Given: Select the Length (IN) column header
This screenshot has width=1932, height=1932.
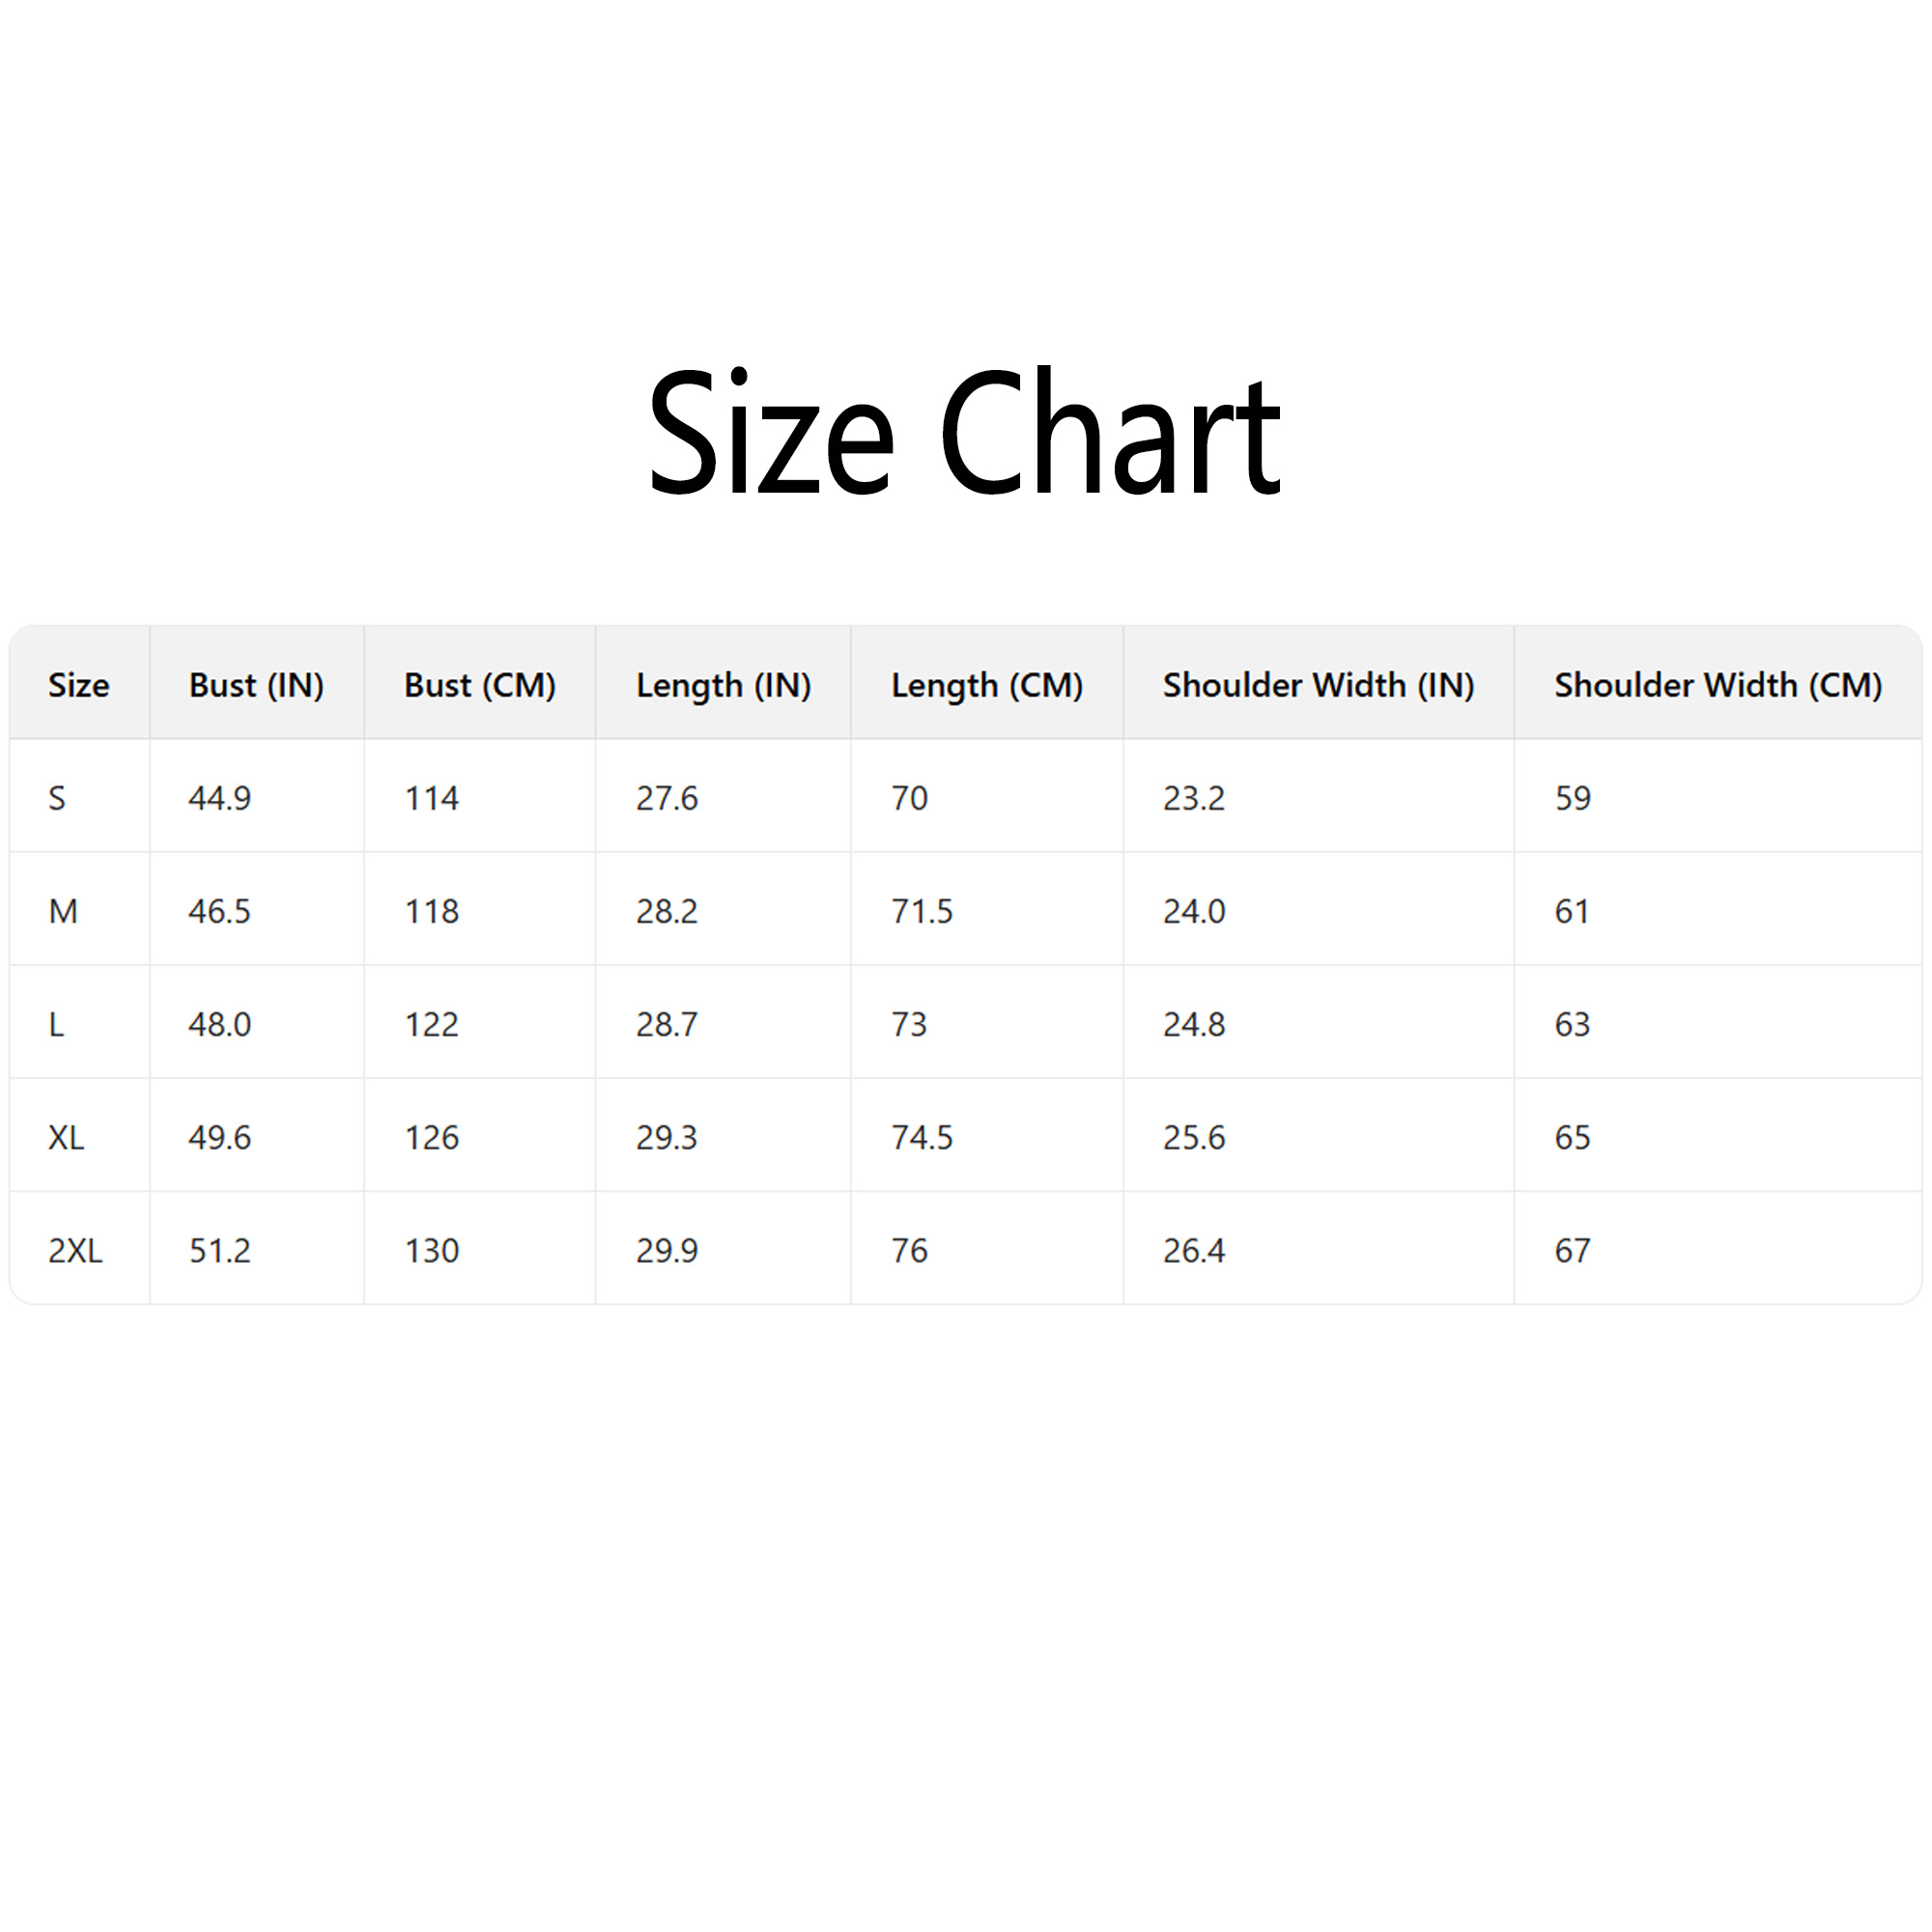Looking at the screenshot, I should click(723, 685).
